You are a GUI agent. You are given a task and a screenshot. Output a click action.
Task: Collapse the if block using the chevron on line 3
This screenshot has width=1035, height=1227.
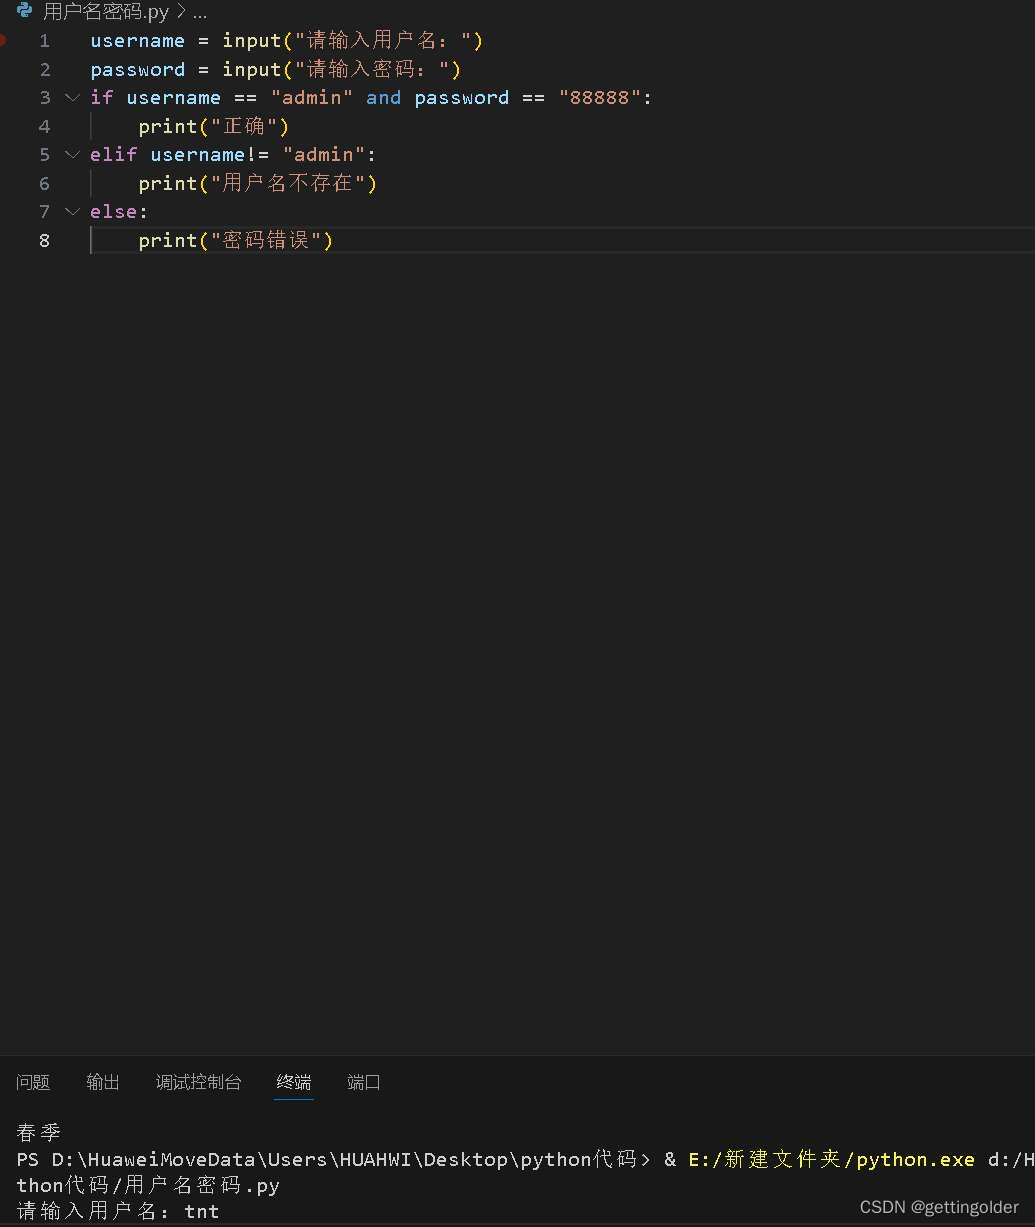click(x=71, y=97)
